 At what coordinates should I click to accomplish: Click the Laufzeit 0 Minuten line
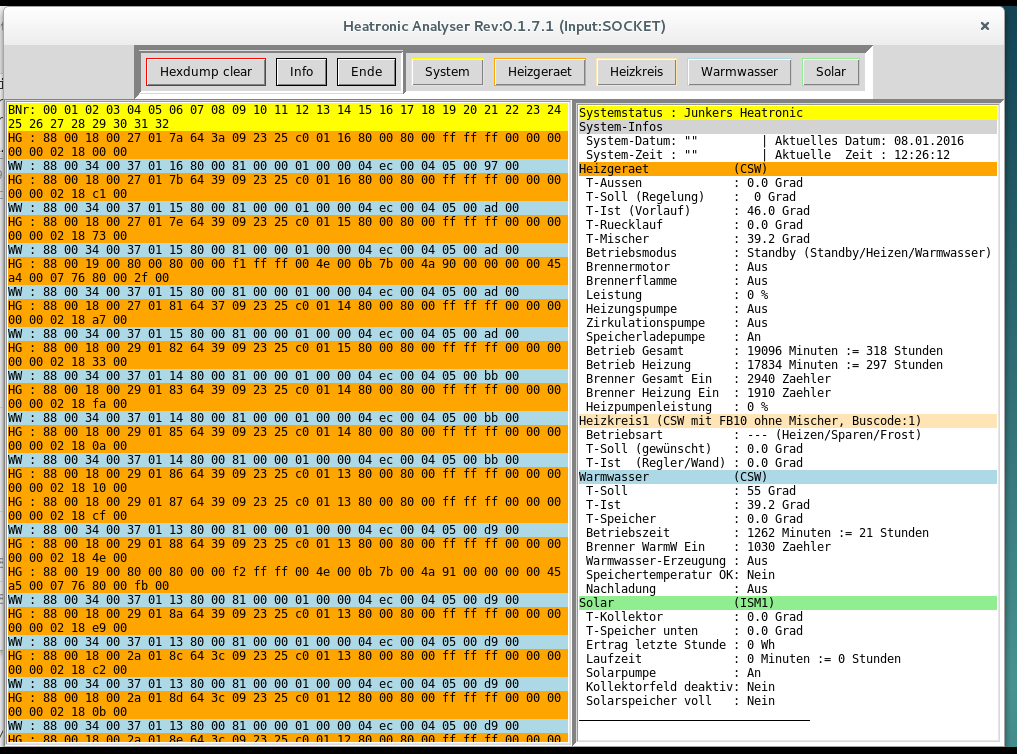pos(743,659)
